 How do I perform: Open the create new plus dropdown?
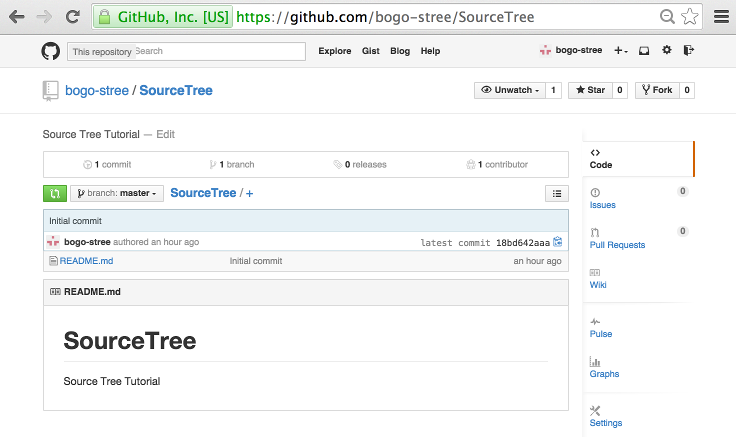(621, 51)
